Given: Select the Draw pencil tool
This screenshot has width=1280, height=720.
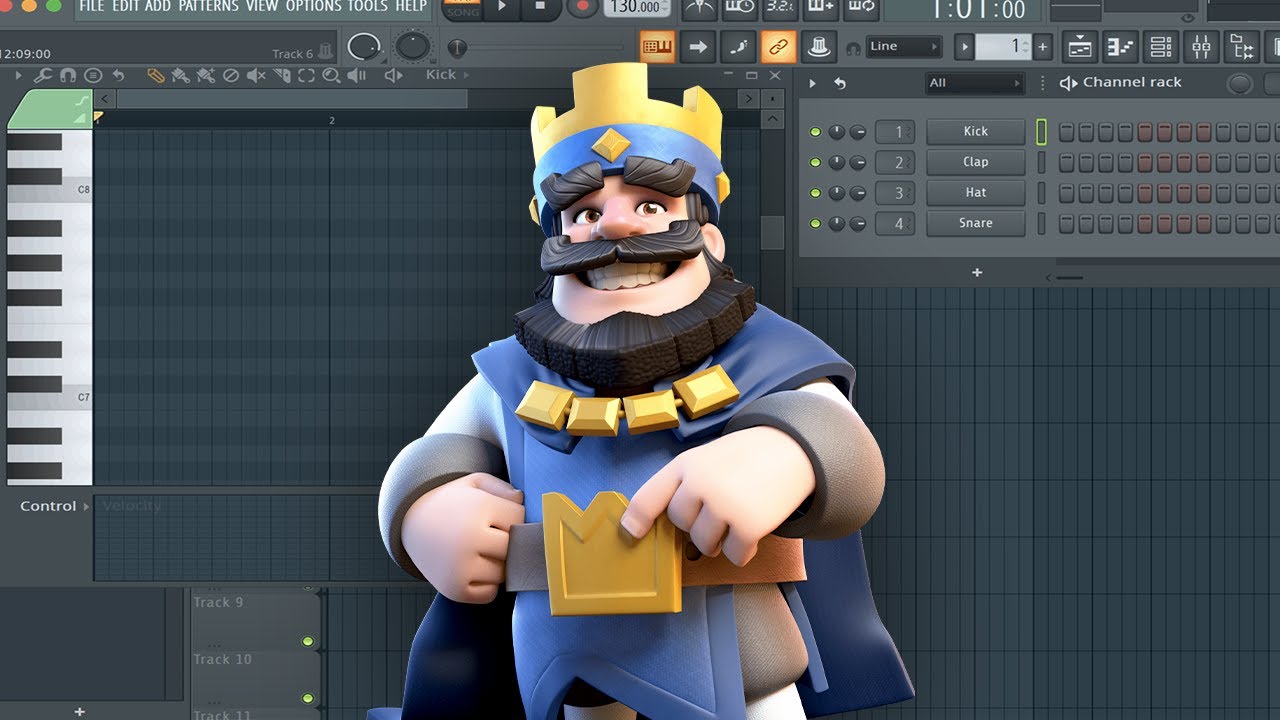Looking at the screenshot, I should (x=155, y=75).
